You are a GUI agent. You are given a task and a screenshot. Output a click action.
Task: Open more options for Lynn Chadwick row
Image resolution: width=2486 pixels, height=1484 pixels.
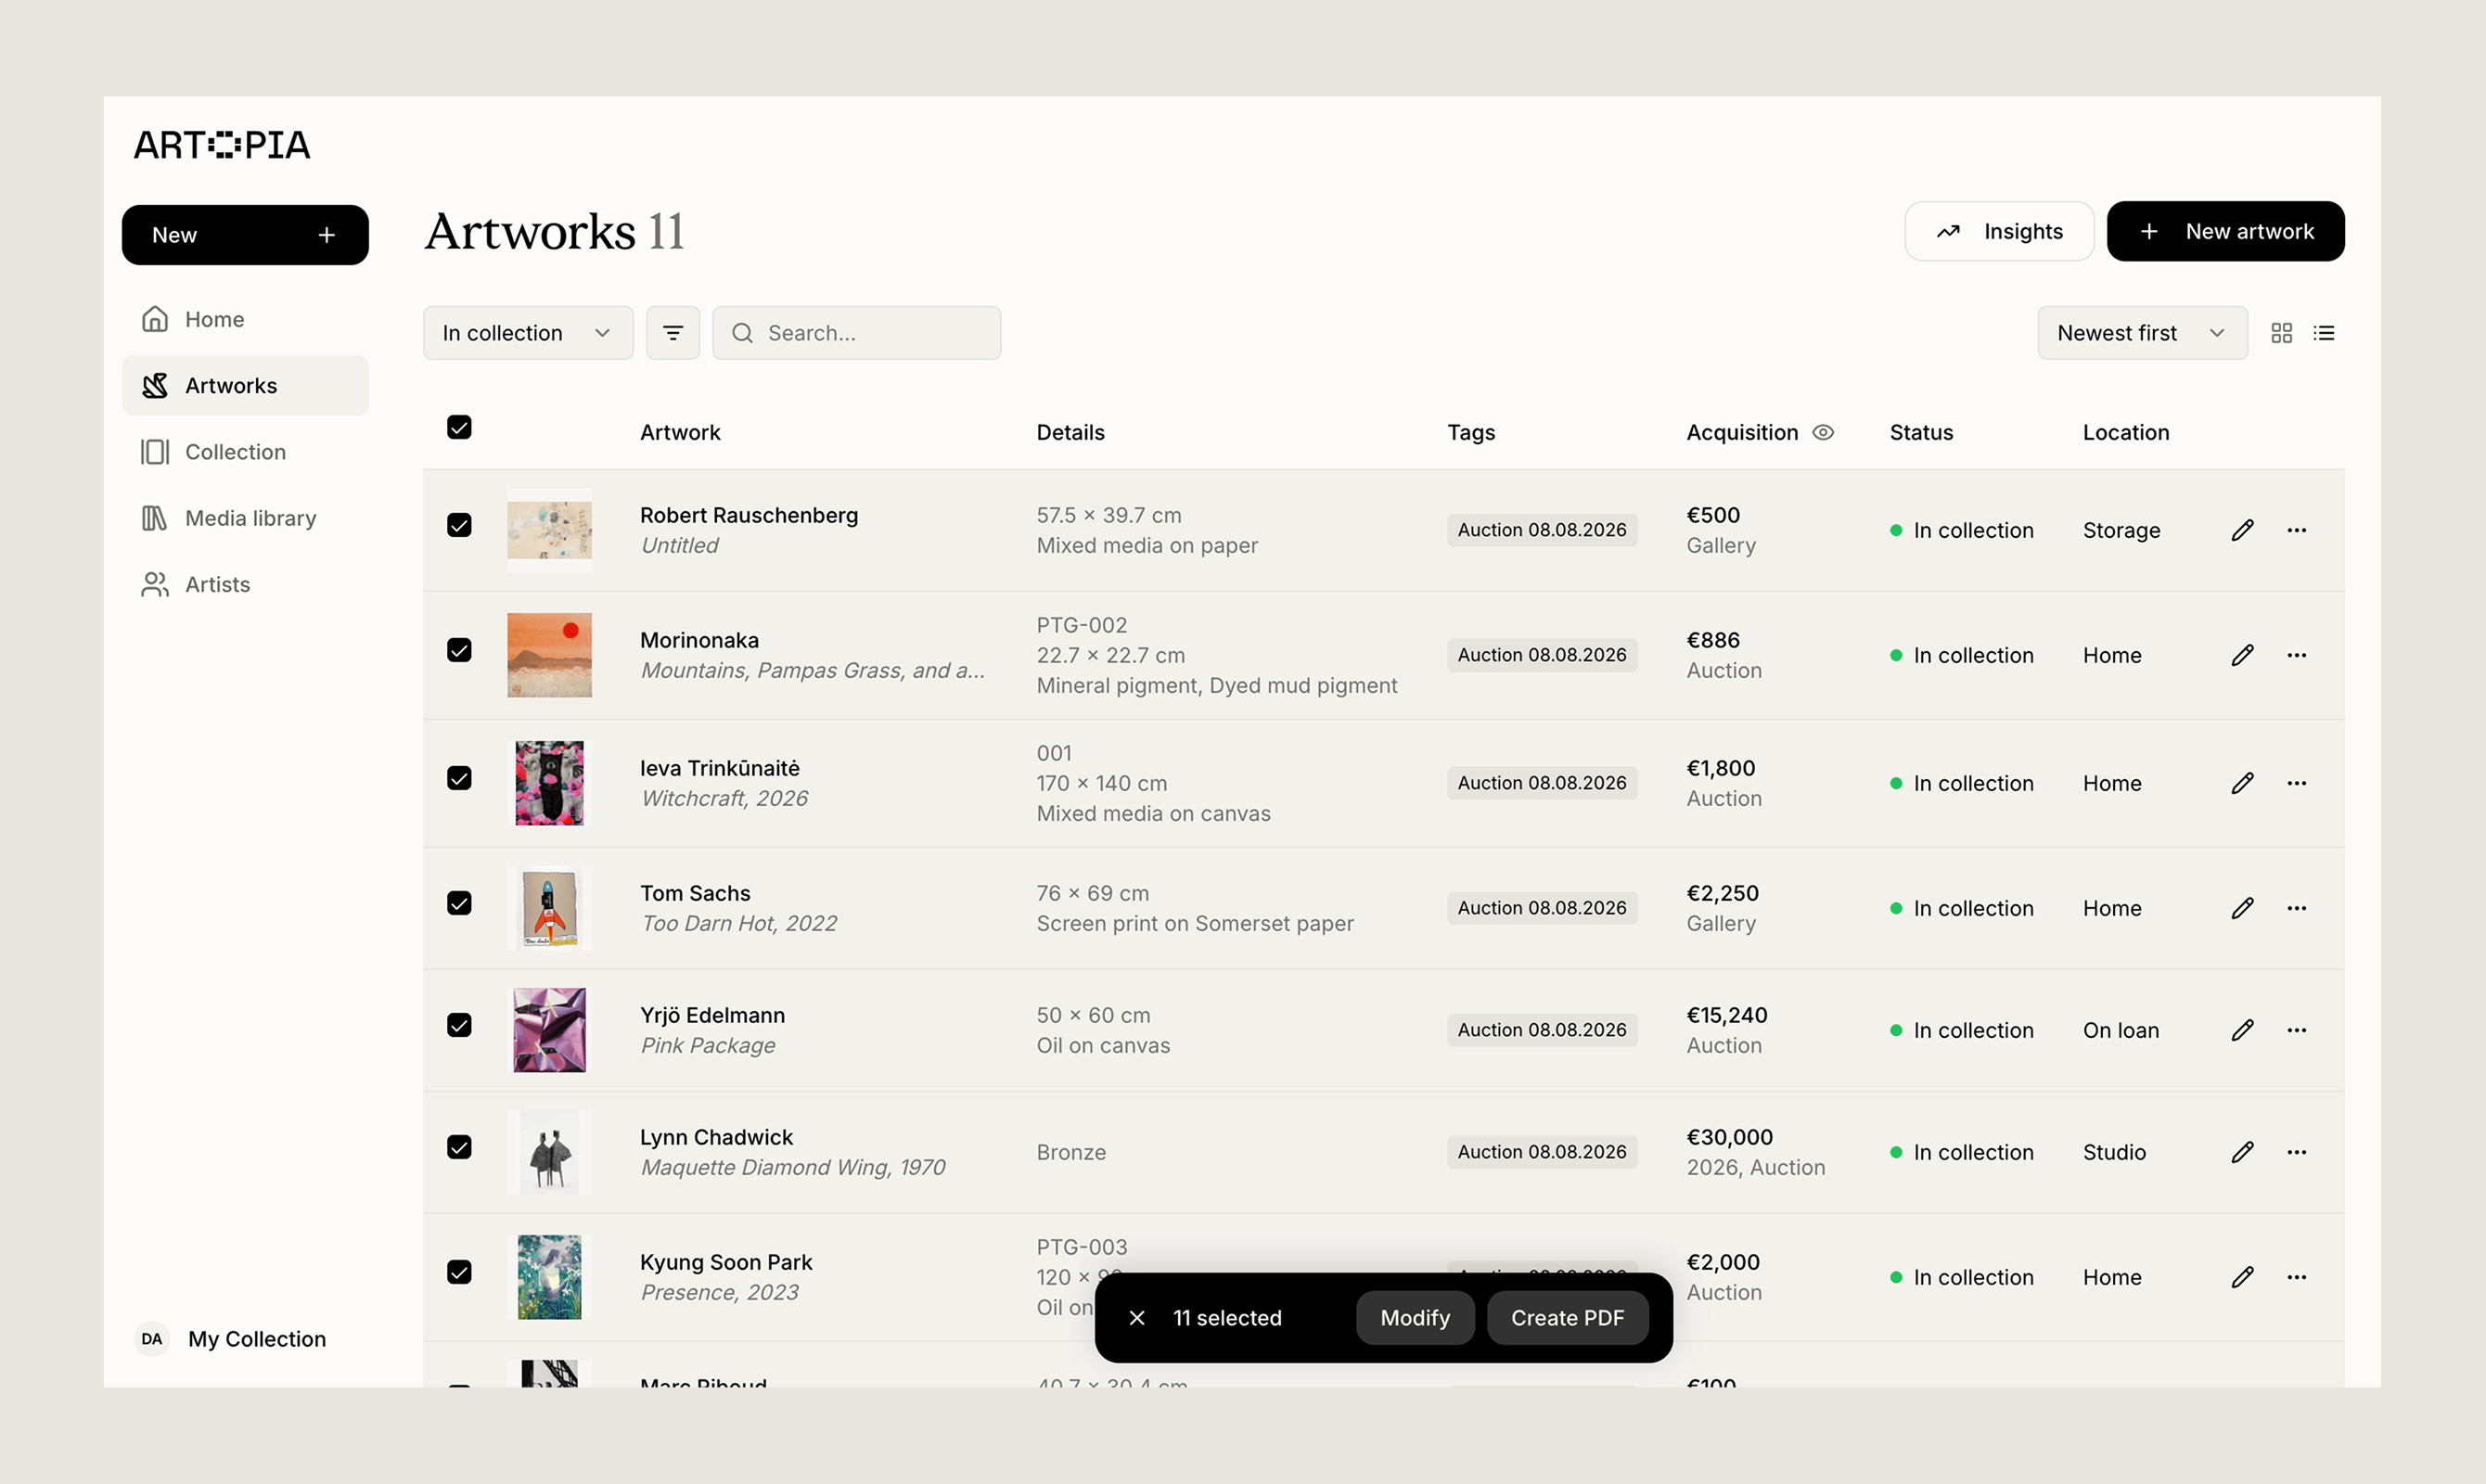coord(2296,1152)
